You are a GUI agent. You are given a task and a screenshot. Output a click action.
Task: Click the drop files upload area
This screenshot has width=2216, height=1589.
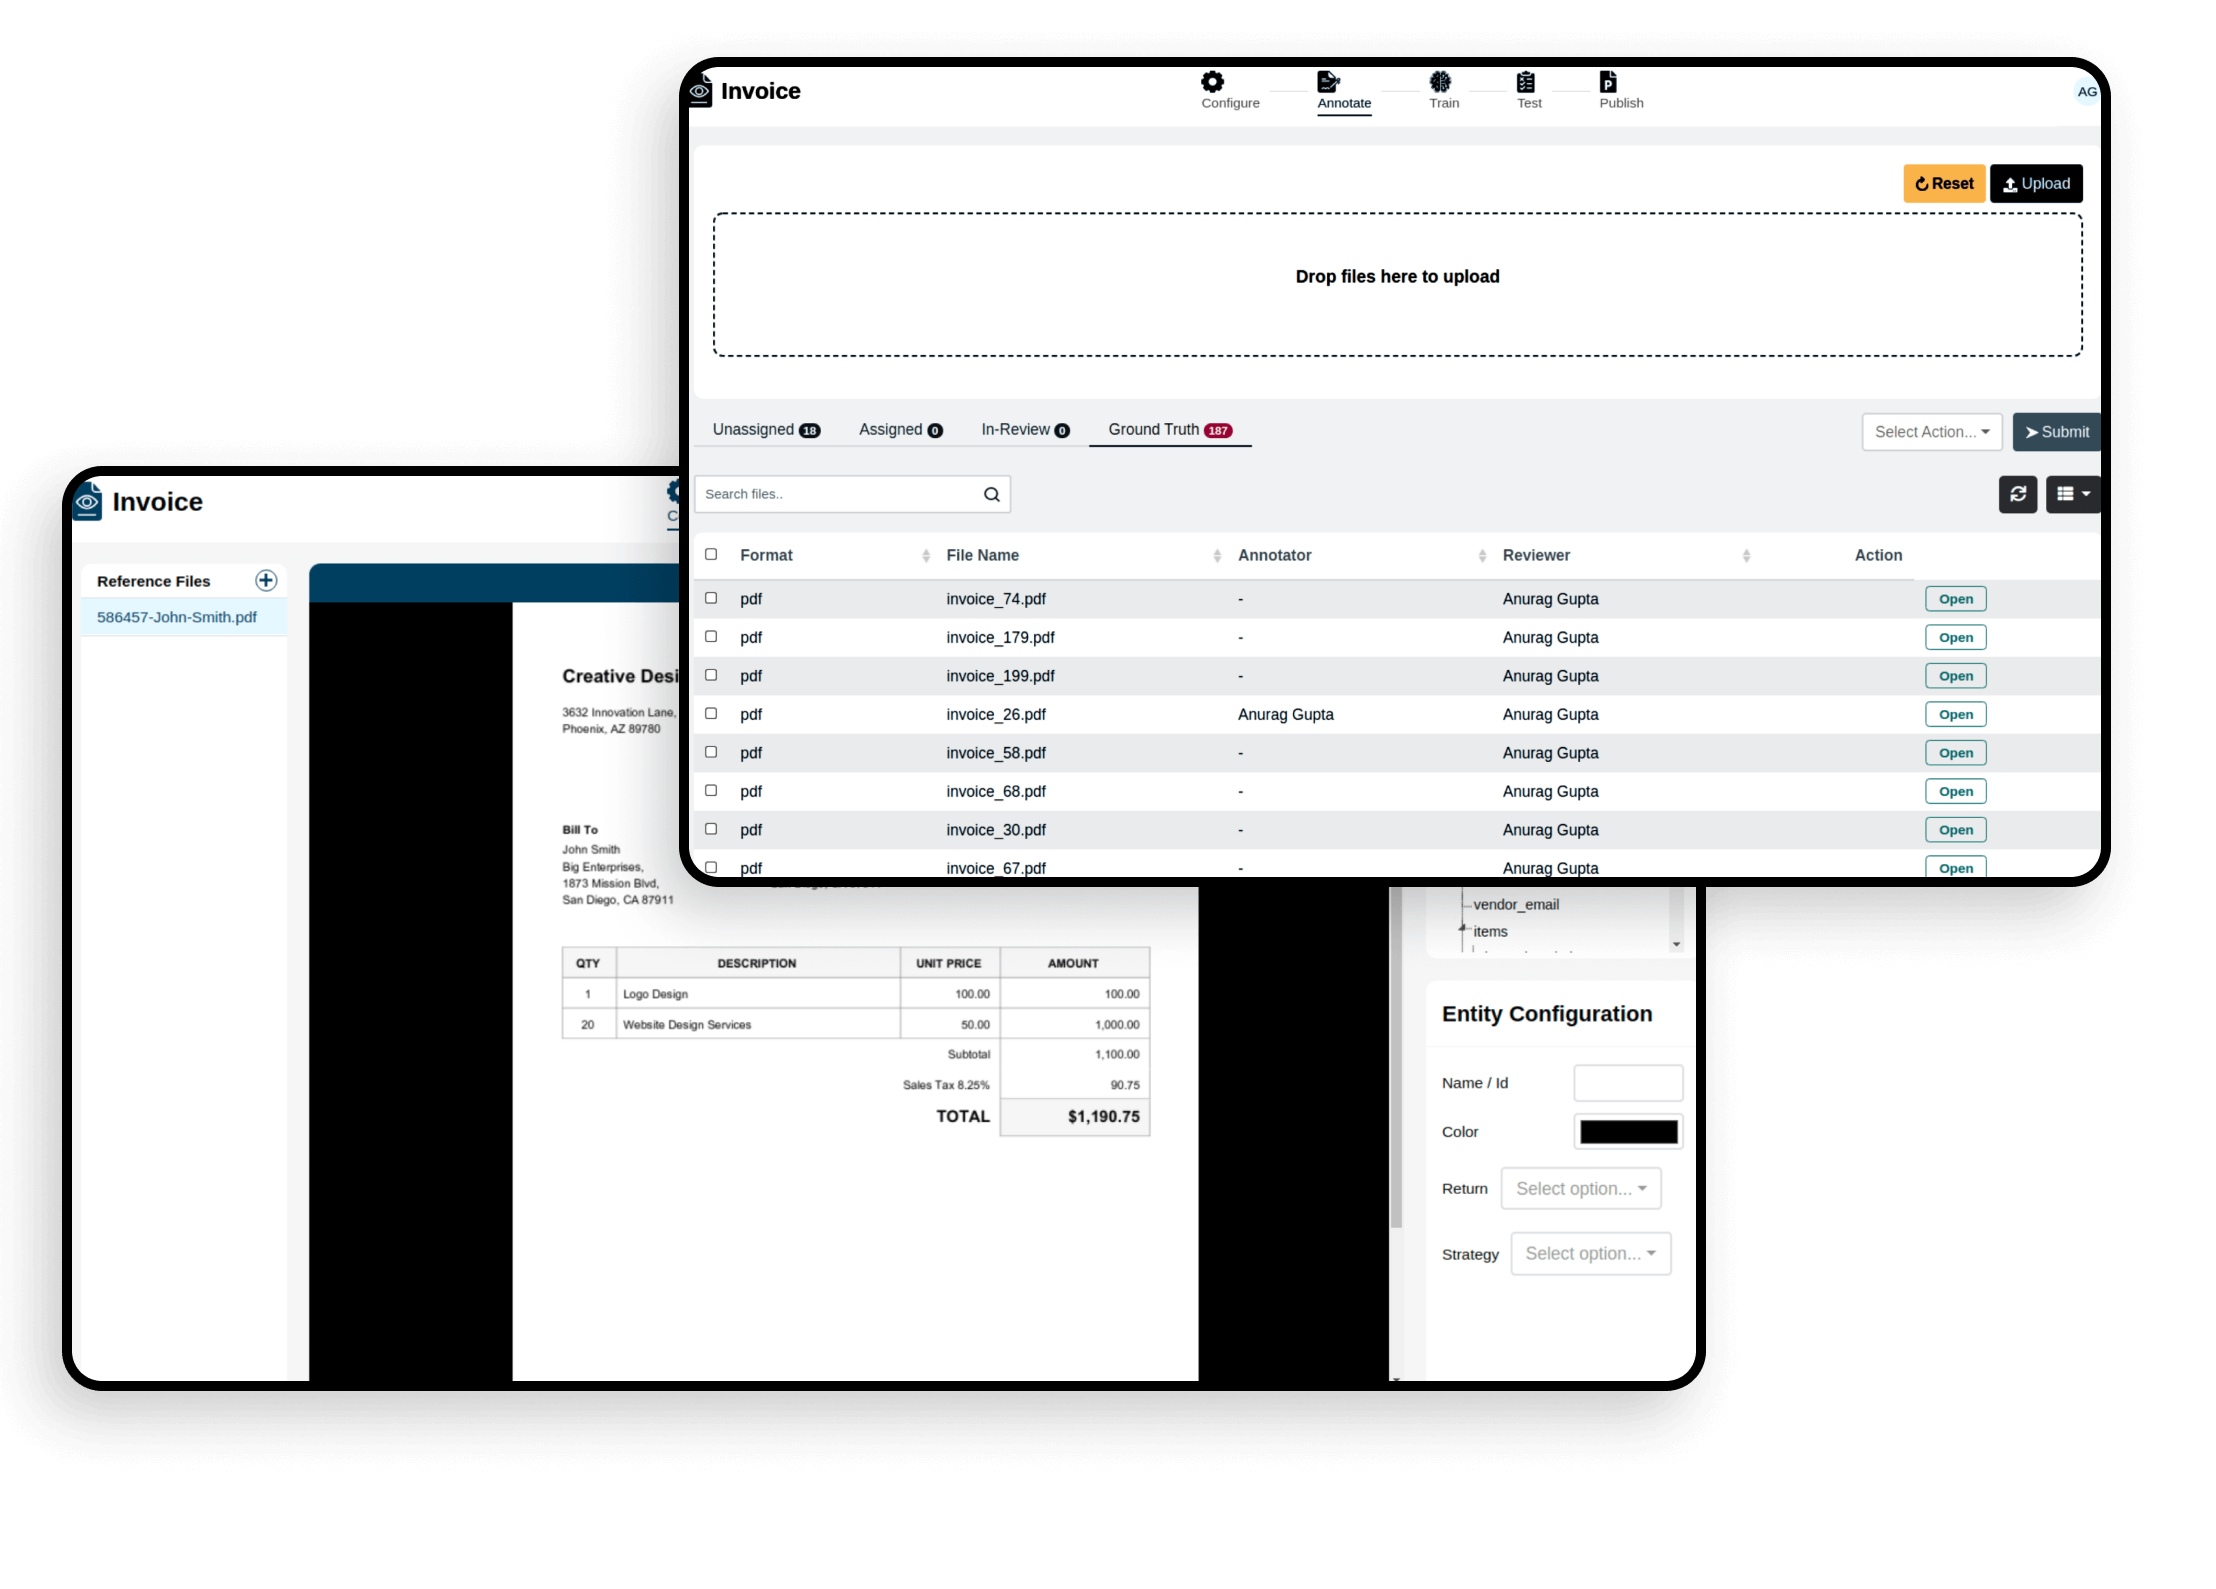[x=1397, y=284]
